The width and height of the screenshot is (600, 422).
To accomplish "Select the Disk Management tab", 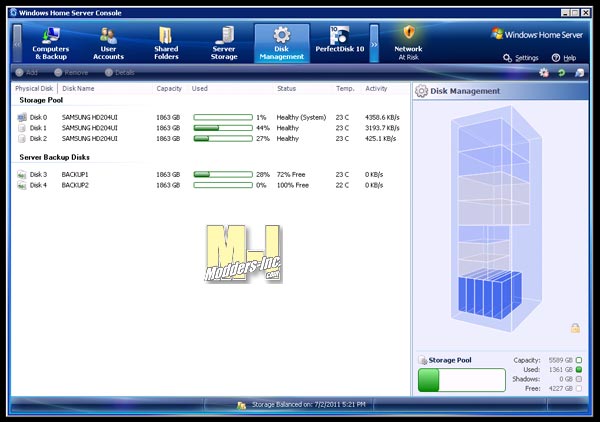I will (282, 43).
